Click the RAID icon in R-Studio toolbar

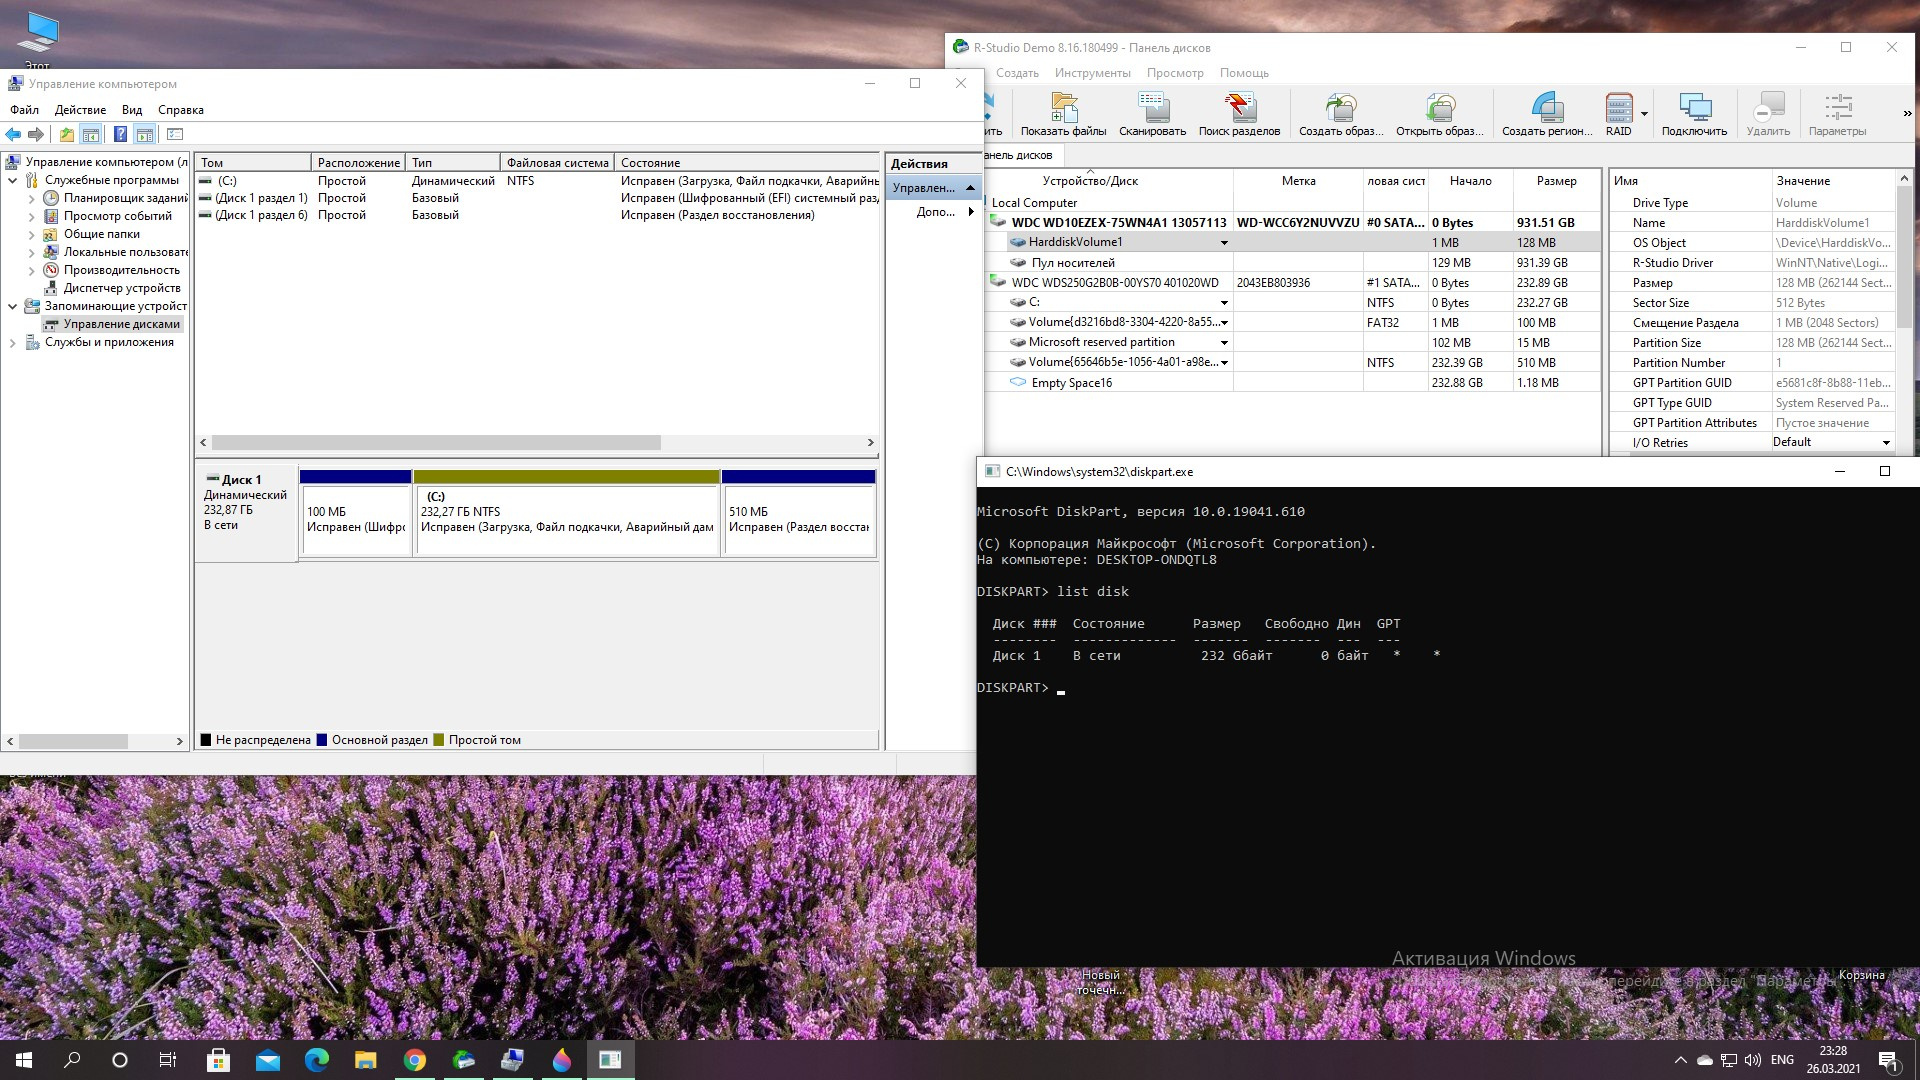click(x=1618, y=114)
